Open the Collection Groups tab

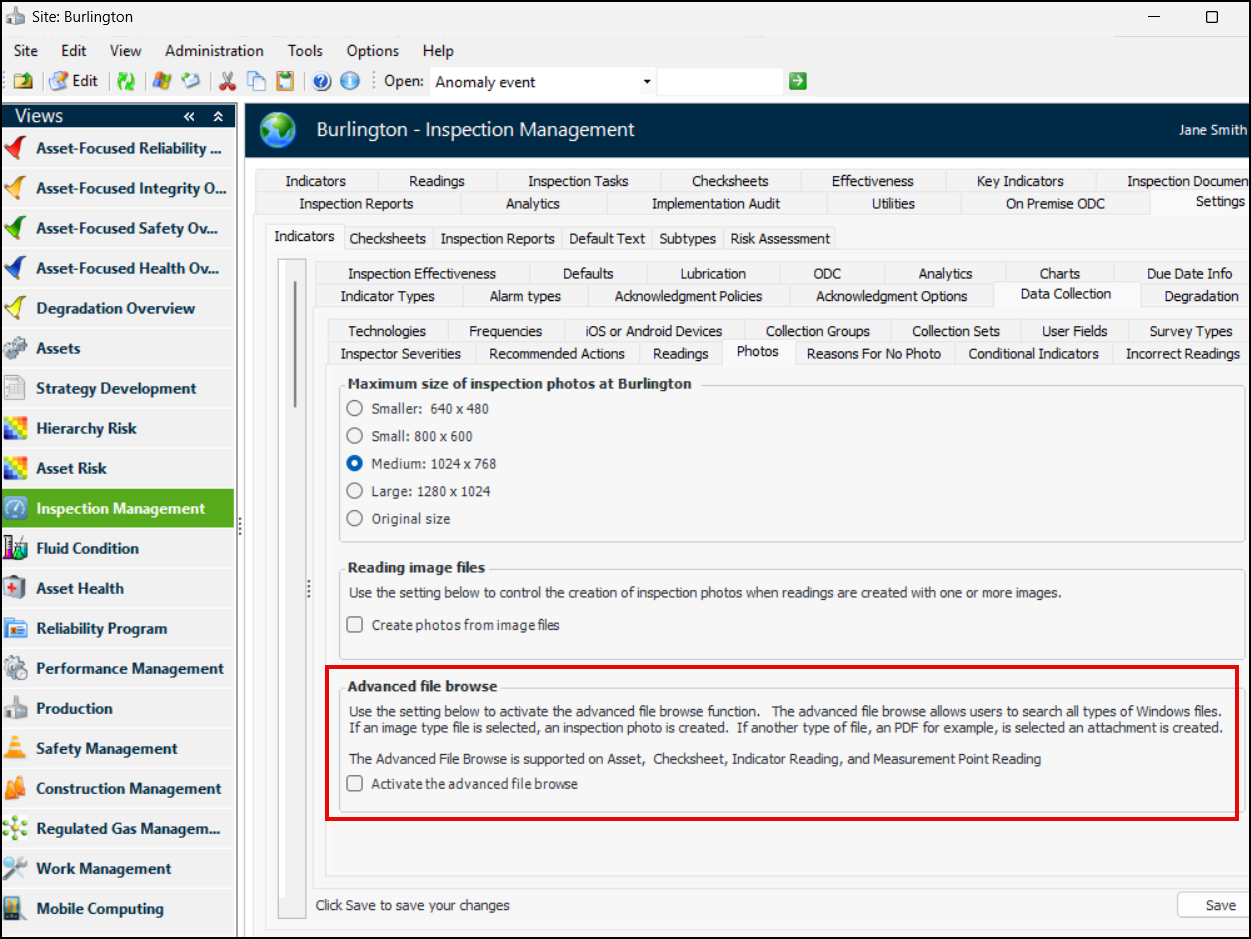[818, 331]
